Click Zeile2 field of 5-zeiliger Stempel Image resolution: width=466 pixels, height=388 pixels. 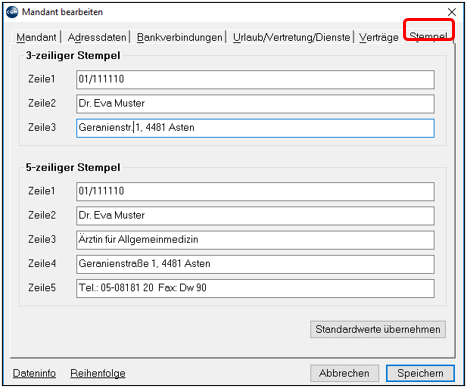(x=255, y=216)
